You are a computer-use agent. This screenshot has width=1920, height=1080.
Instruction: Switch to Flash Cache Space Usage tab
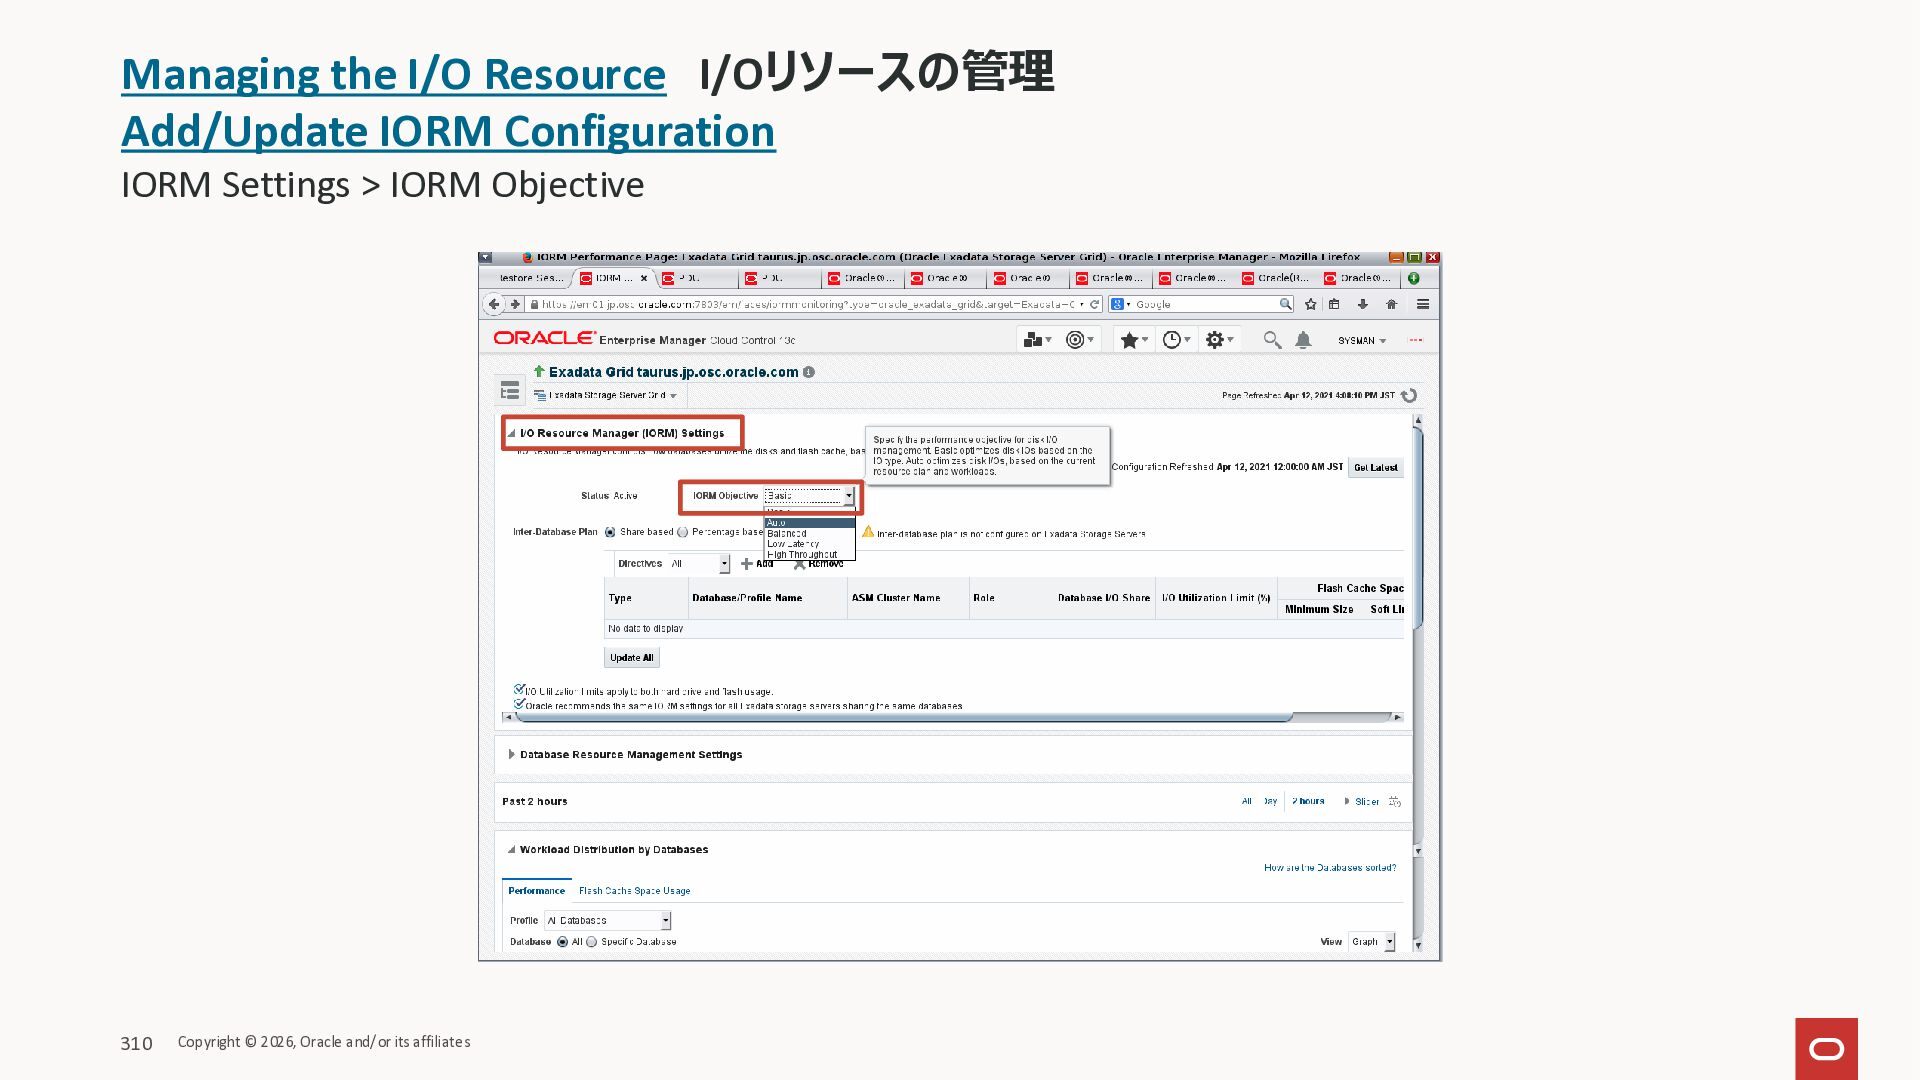pyautogui.click(x=634, y=891)
